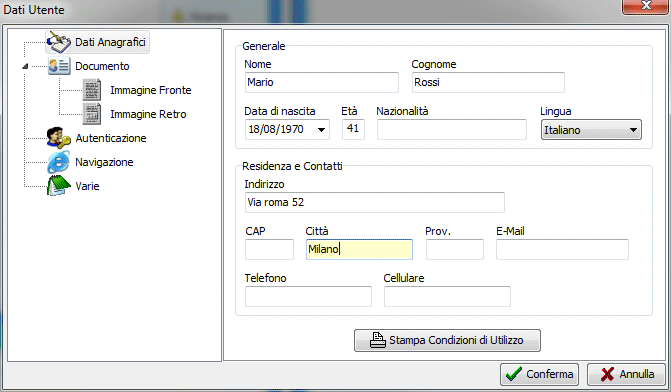Select the Autenticazione tree entry label
Viewport: 671px width, 392px height.
111,138
